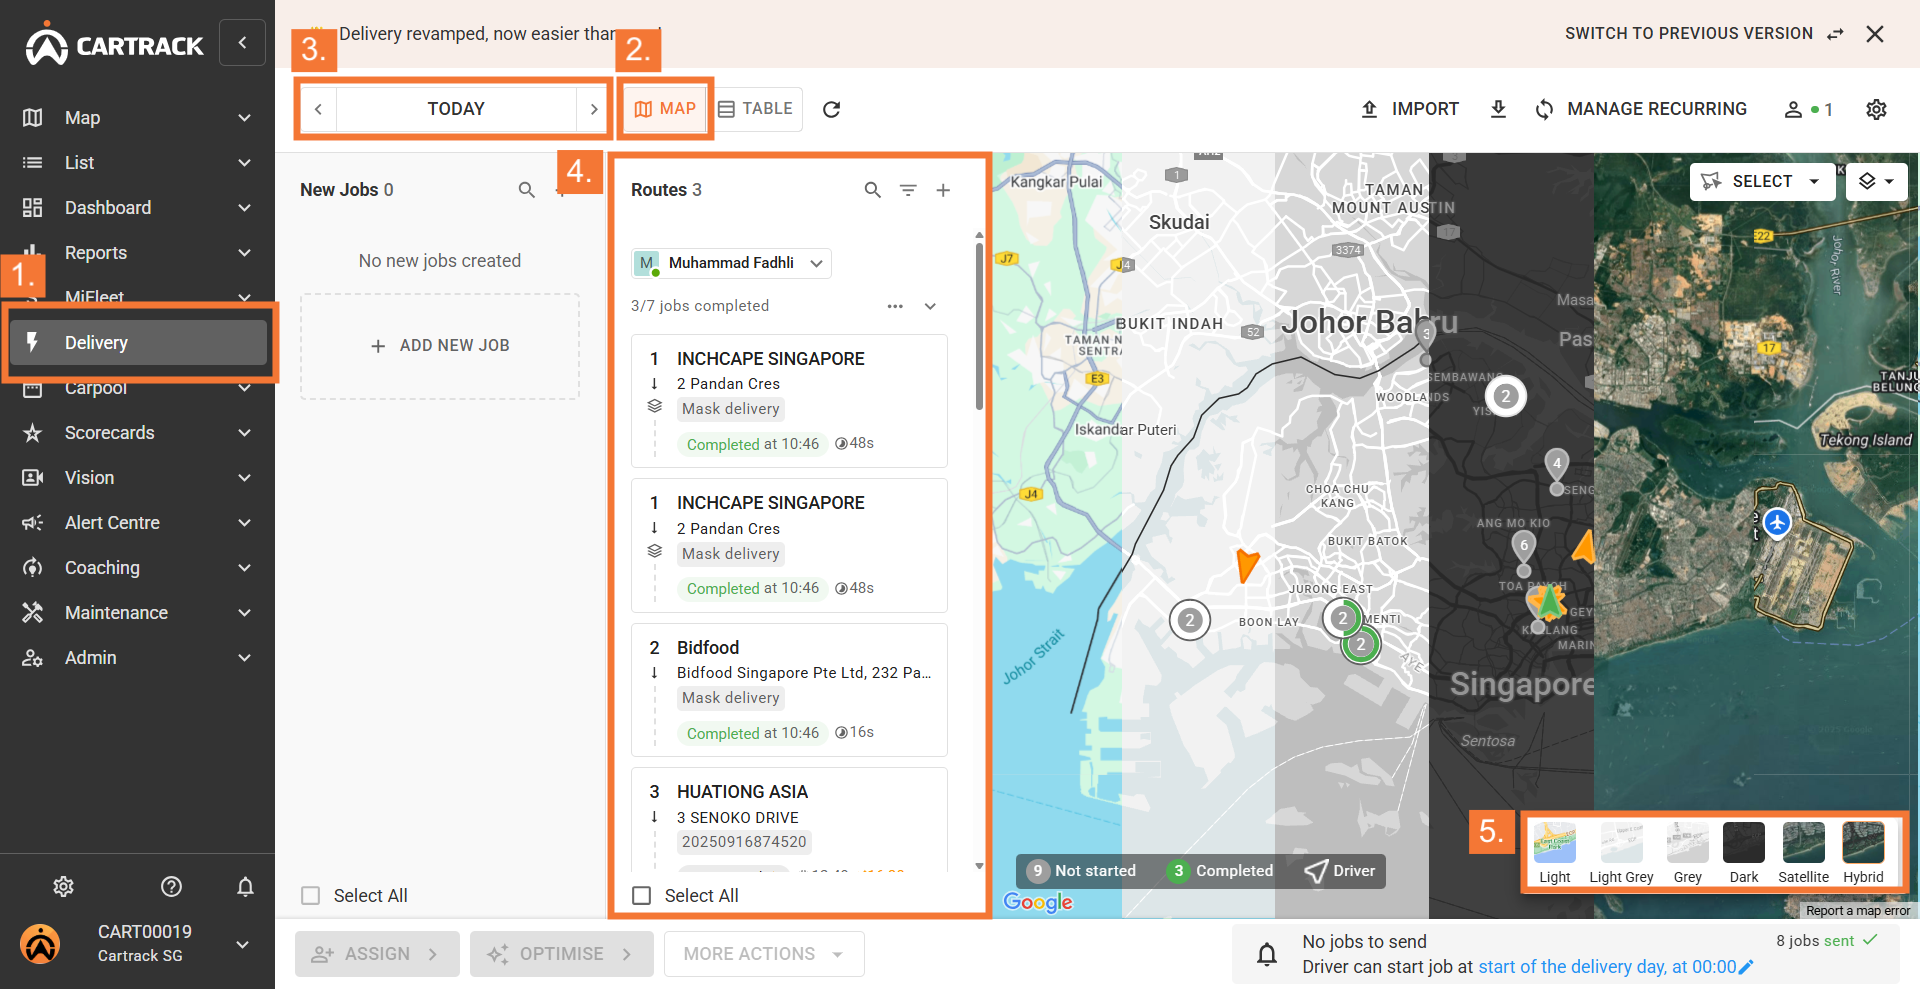Add a new route with the plus icon
Screen dimensions: 1920x989
(943, 190)
